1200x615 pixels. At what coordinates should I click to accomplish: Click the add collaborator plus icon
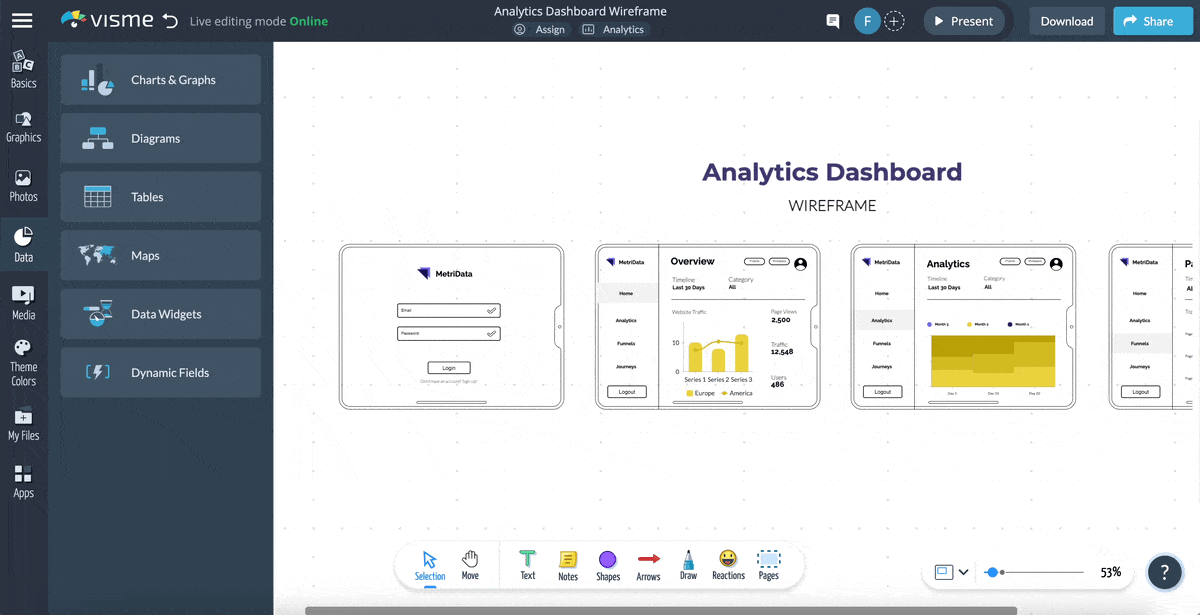click(x=895, y=21)
